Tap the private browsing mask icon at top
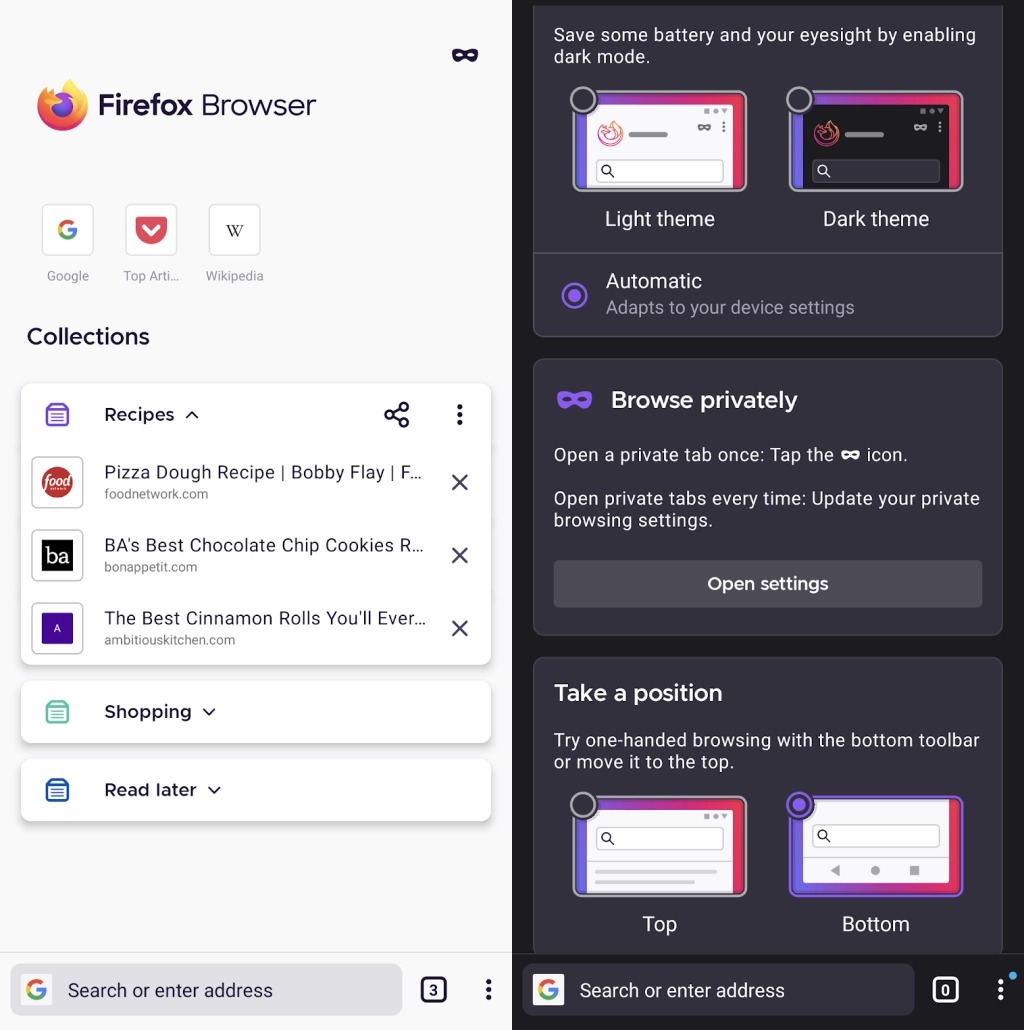The height and width of the screenshot is (1030, 1024). [x=464, y=55]
